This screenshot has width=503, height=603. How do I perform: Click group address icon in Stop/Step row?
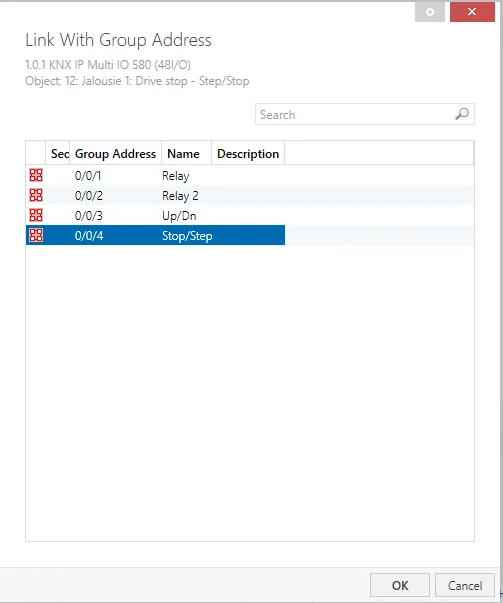pyautogui.click(x=36, y=235)
